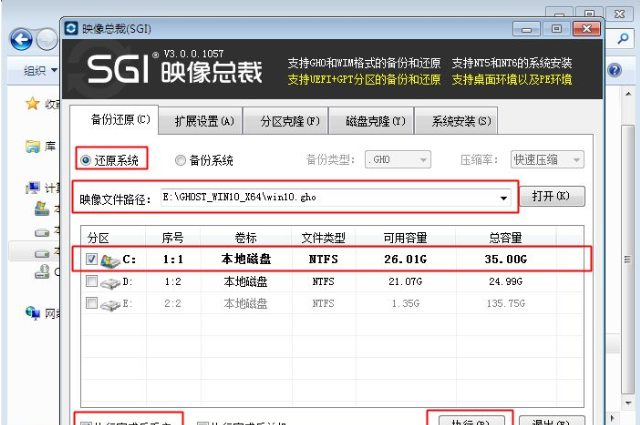Click the E: drive disk icon
Viewport: 640px width, 425px height.
[109, 303]
